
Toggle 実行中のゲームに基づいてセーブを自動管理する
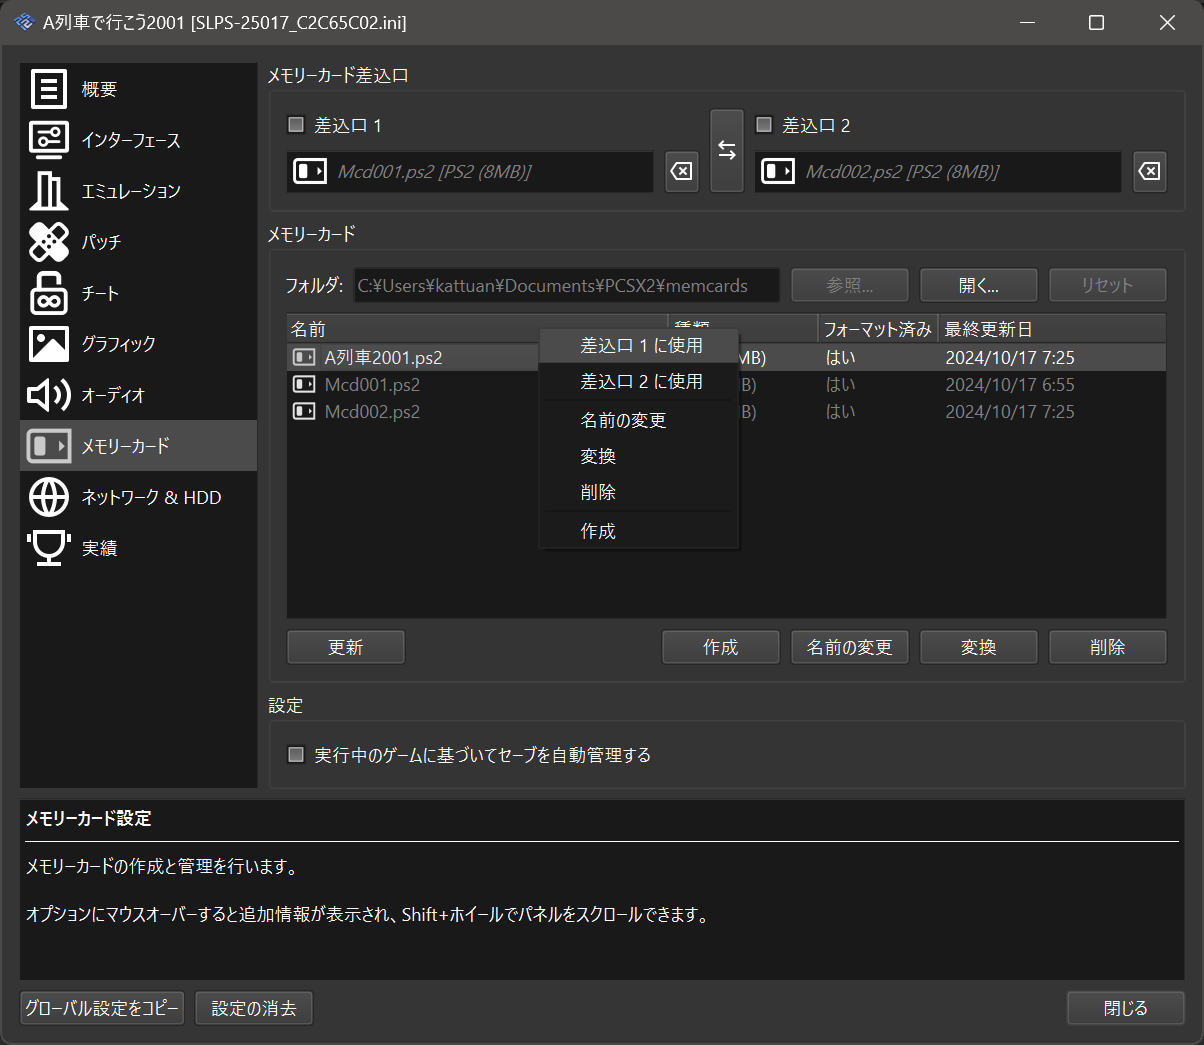point(296,754)
